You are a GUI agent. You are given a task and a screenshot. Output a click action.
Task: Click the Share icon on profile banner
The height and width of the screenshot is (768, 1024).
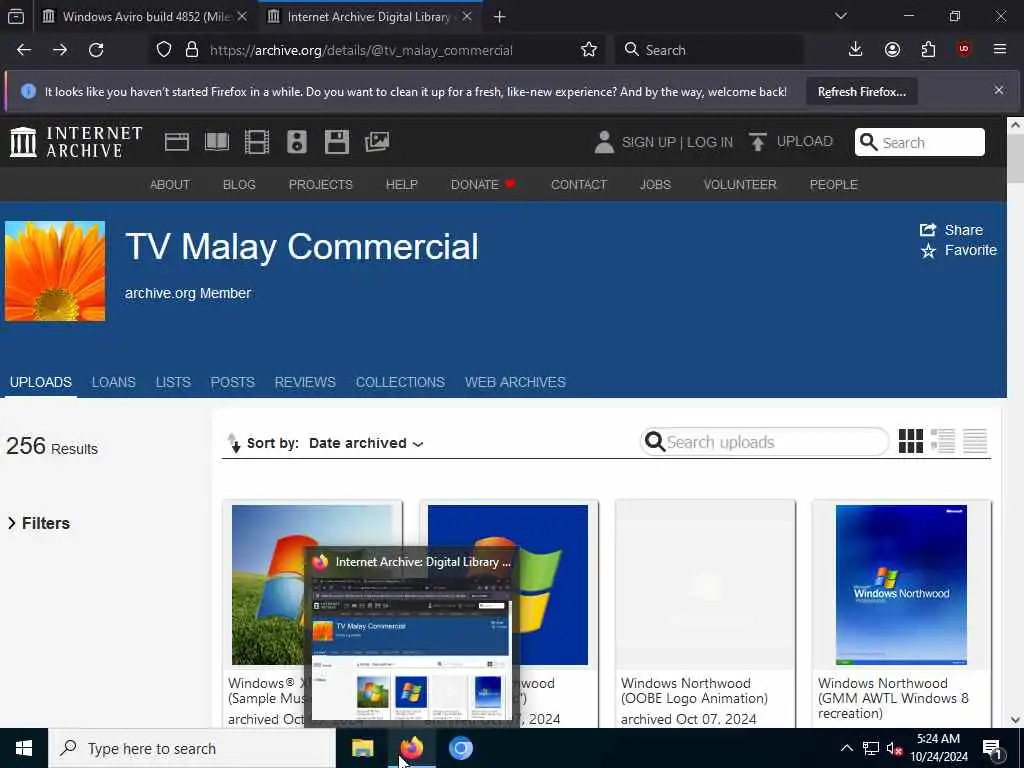tap(928, 229)
